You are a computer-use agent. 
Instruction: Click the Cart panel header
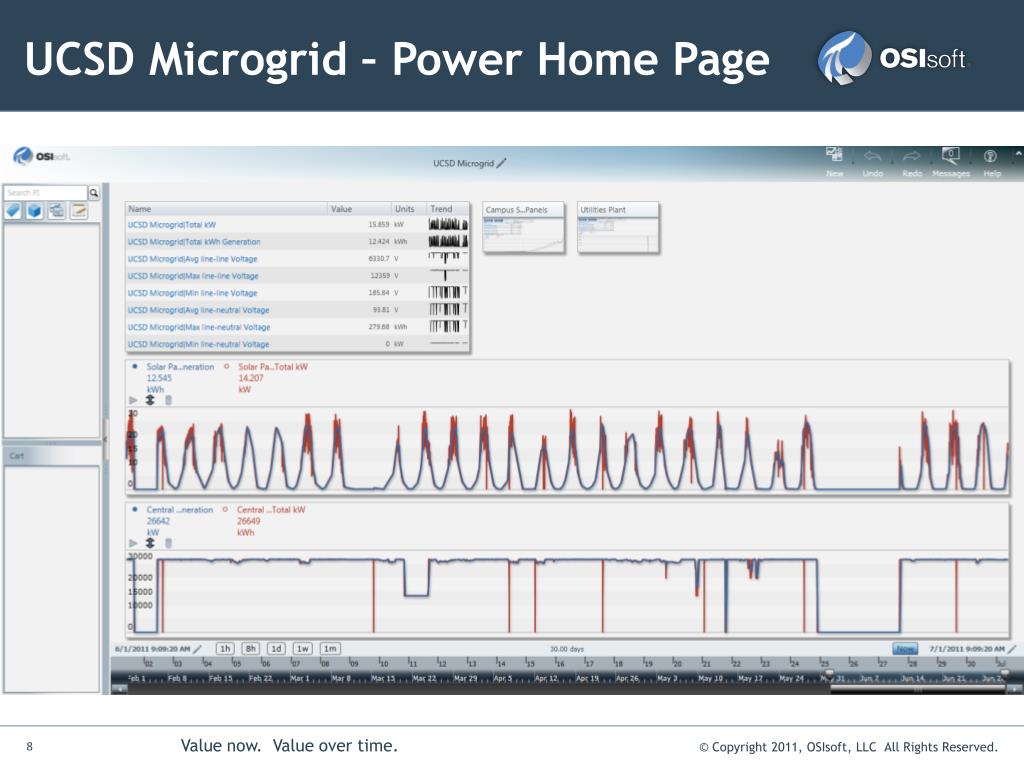[52, 456]
